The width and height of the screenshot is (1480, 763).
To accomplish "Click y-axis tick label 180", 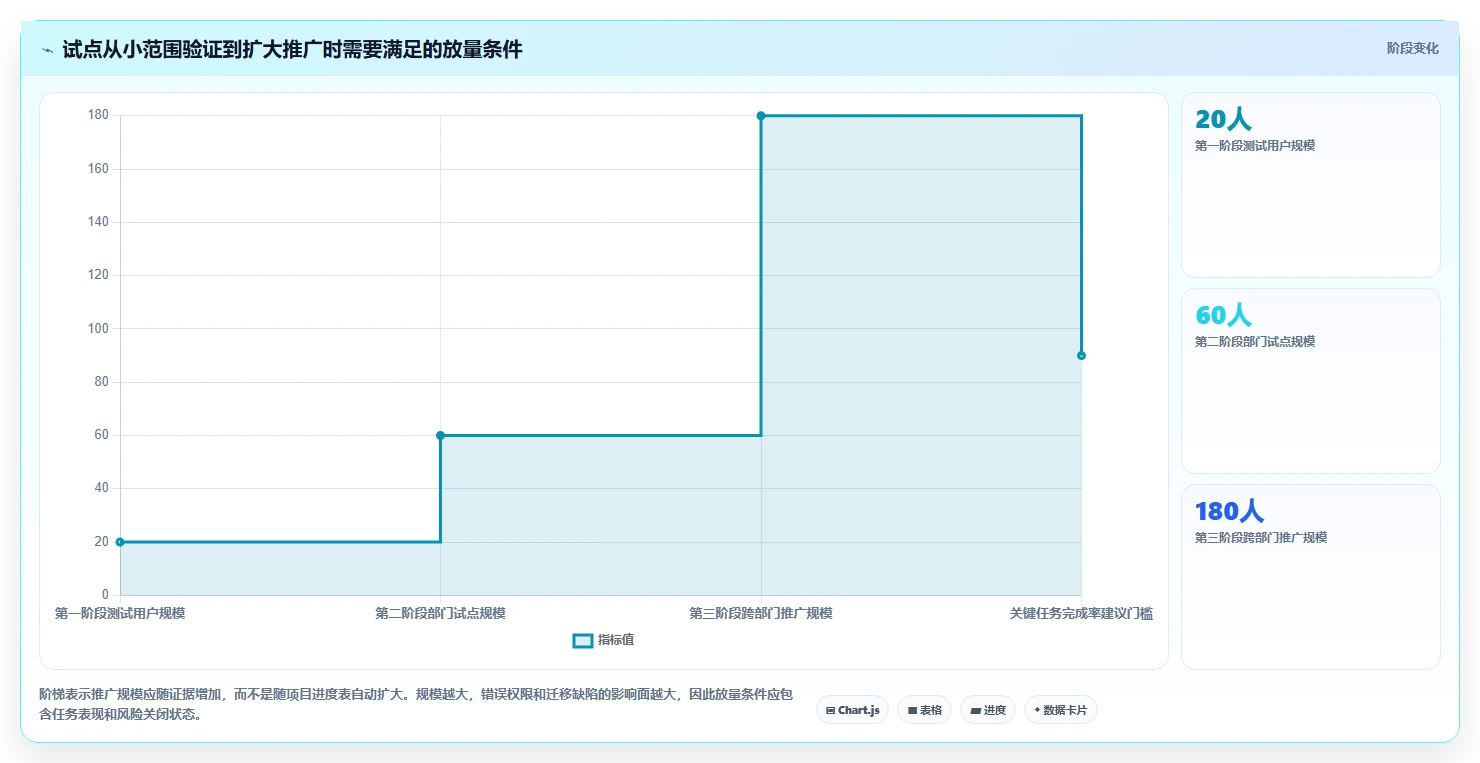I will click(x=98, y=115).
